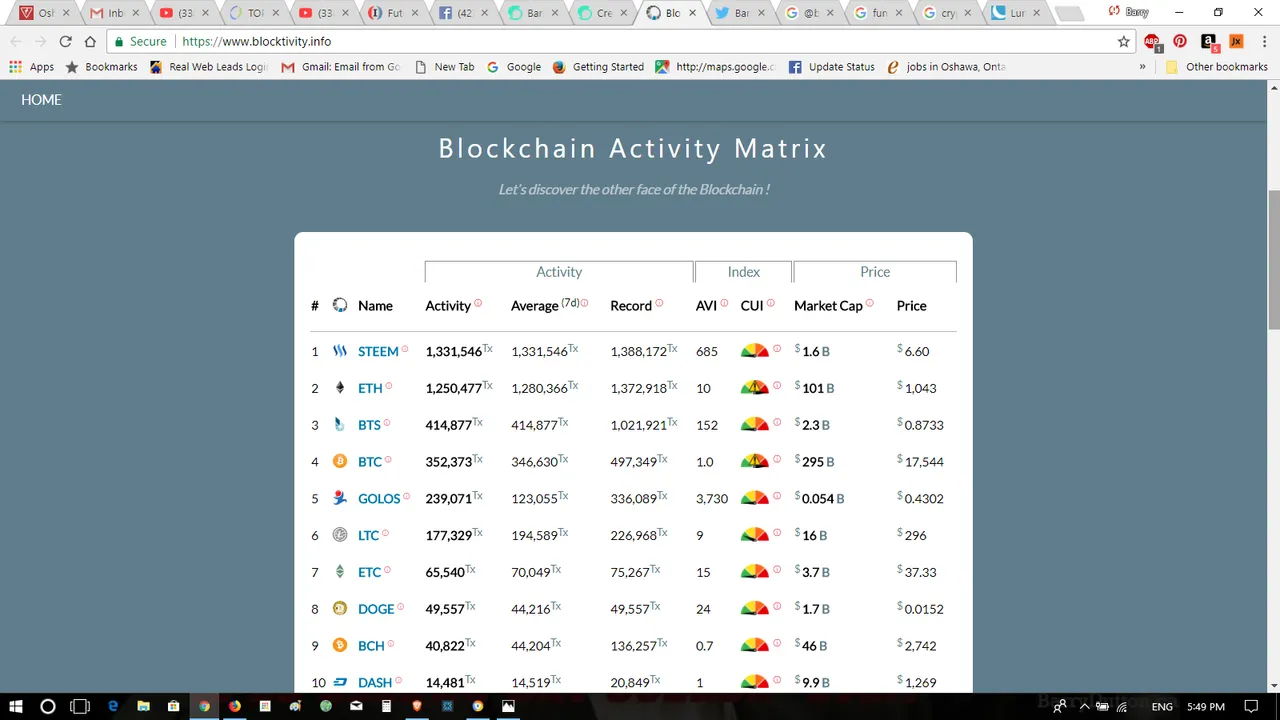
Task: Go to the browser home page icon
Action: 90,42
